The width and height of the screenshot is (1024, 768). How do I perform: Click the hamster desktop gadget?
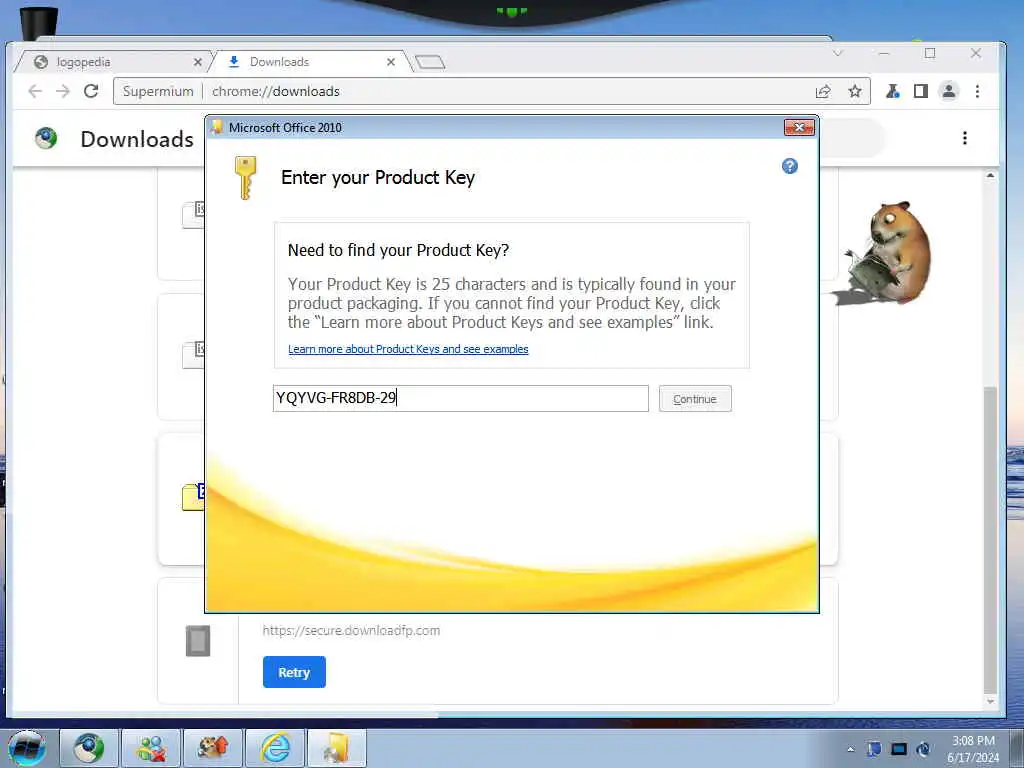click(x=885, y=253)
